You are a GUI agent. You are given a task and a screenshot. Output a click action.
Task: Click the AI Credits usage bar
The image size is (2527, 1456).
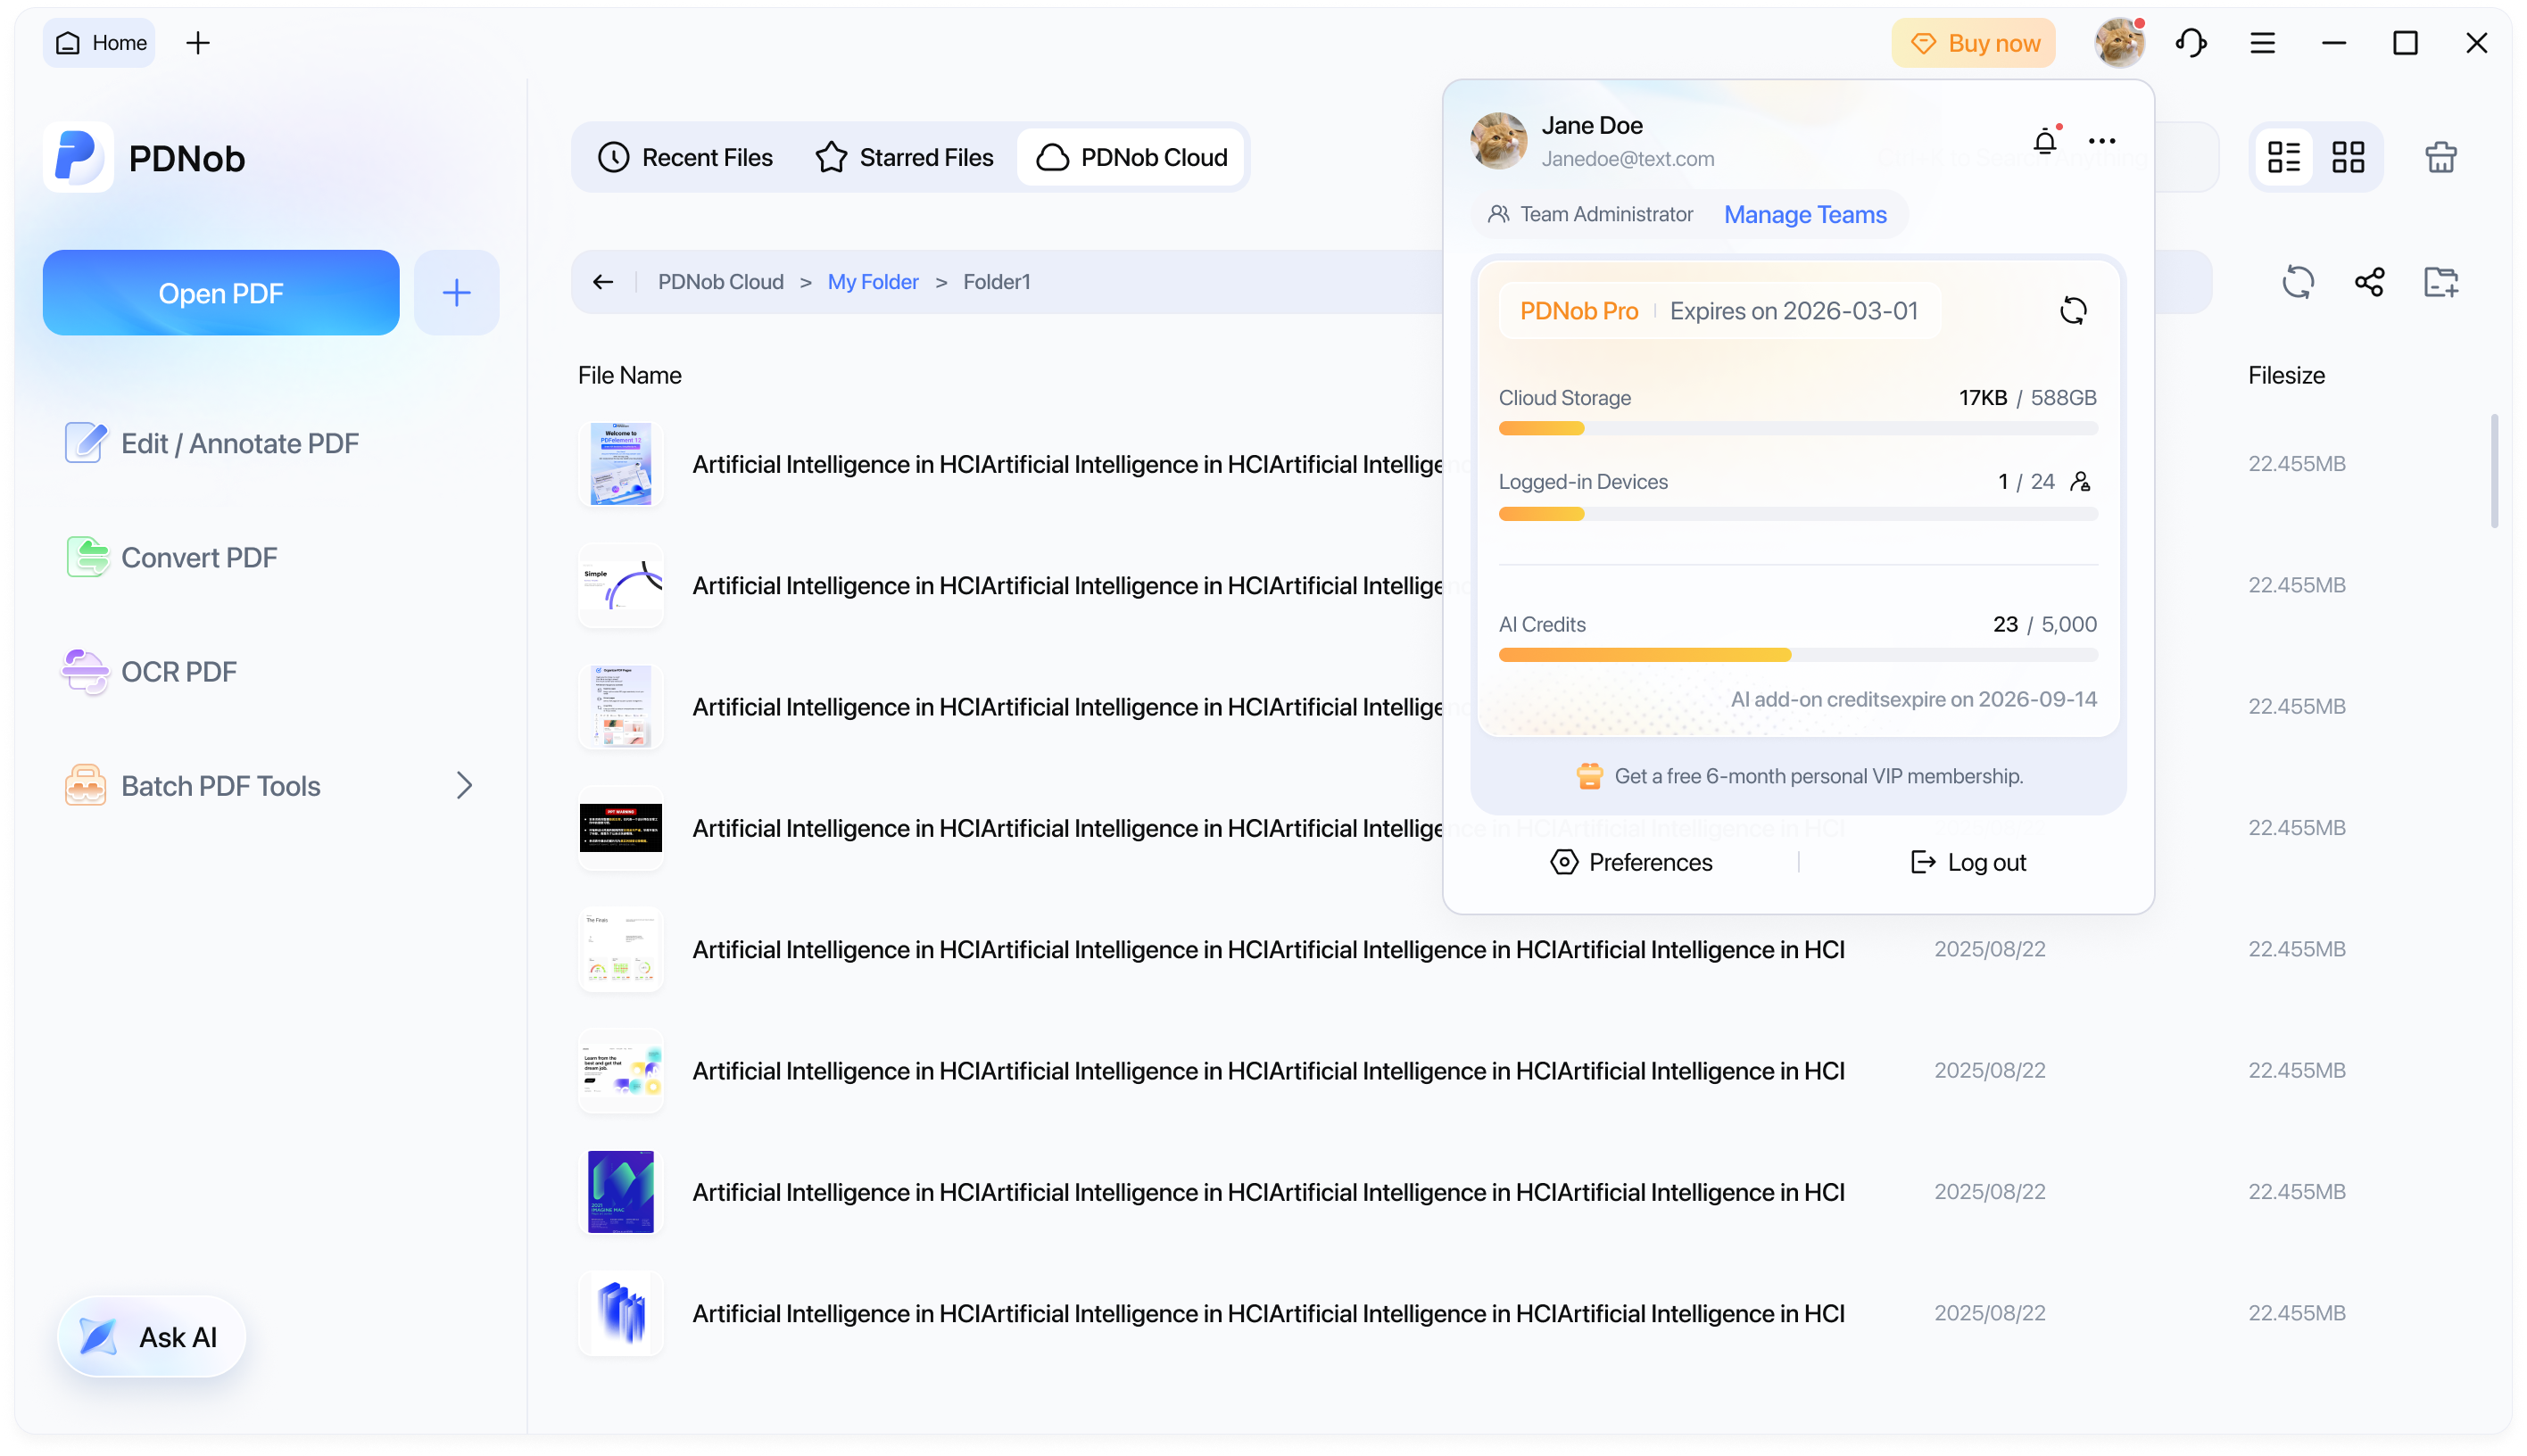[1798, 655]
